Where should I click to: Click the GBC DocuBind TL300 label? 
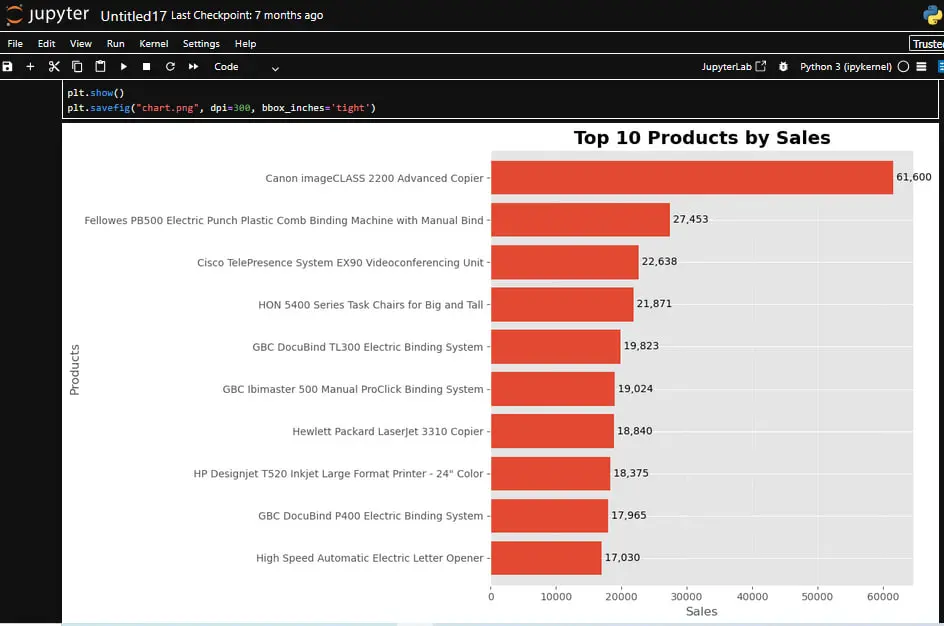point(368,347)
